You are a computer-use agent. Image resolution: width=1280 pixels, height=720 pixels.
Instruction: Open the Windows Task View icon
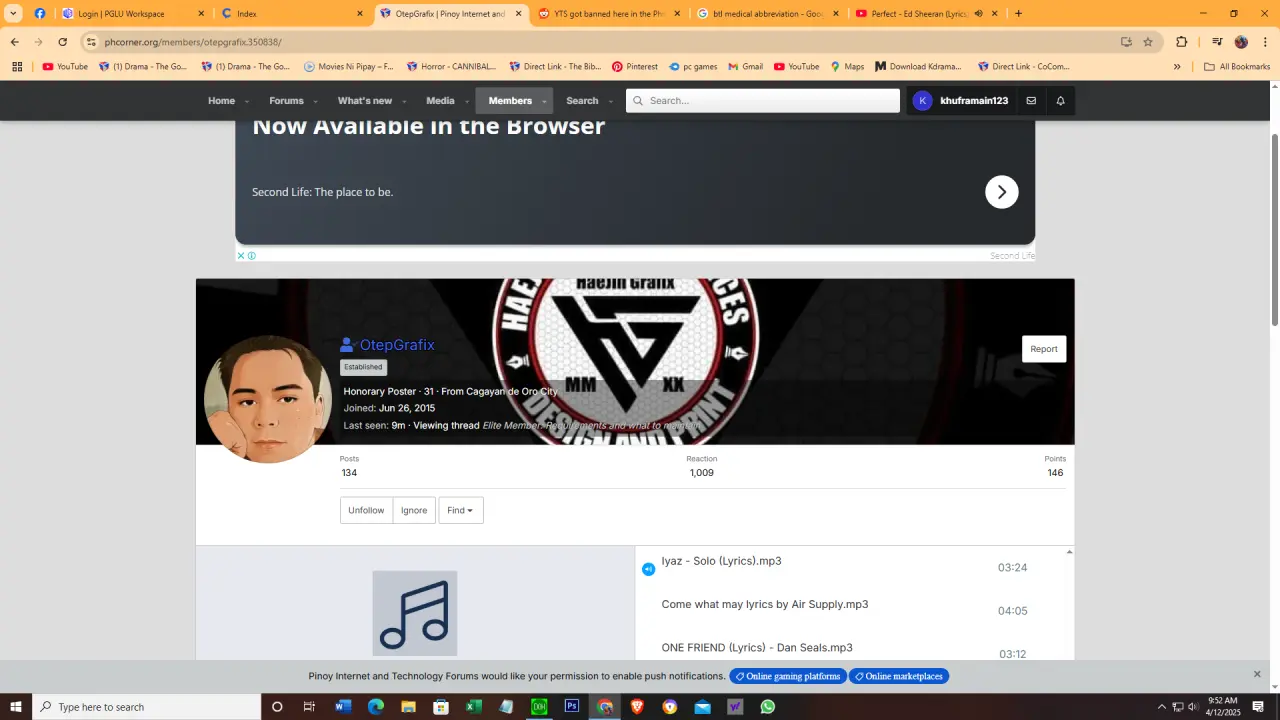coord(310,707)
